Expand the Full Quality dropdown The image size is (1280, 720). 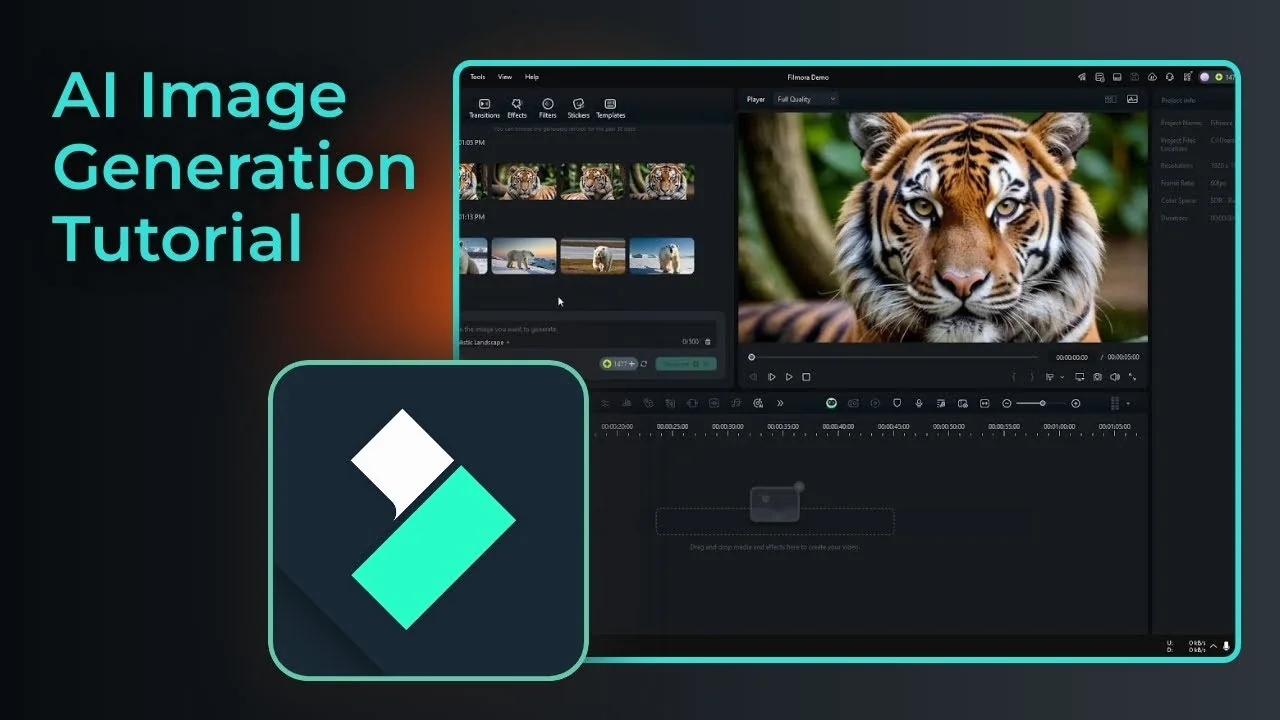[806, 99]
